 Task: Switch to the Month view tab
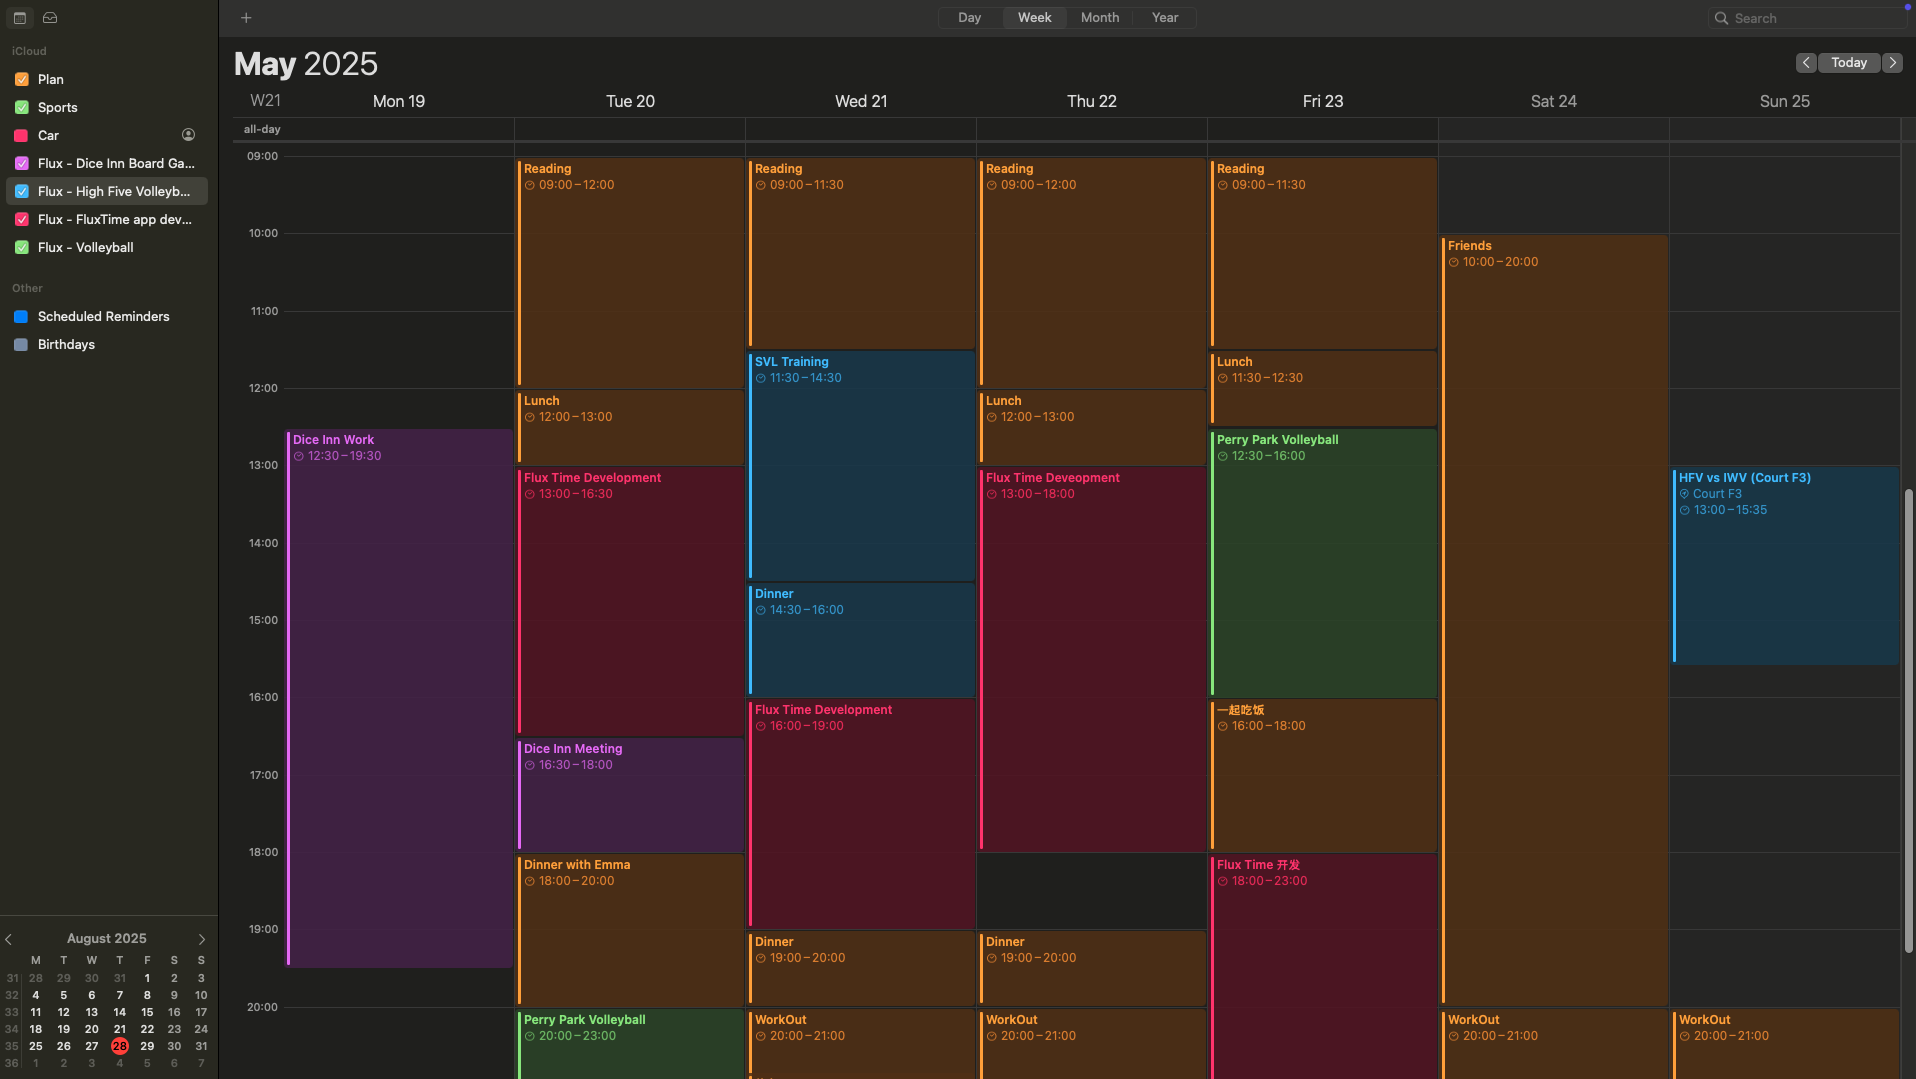(x=1098, y=17)
